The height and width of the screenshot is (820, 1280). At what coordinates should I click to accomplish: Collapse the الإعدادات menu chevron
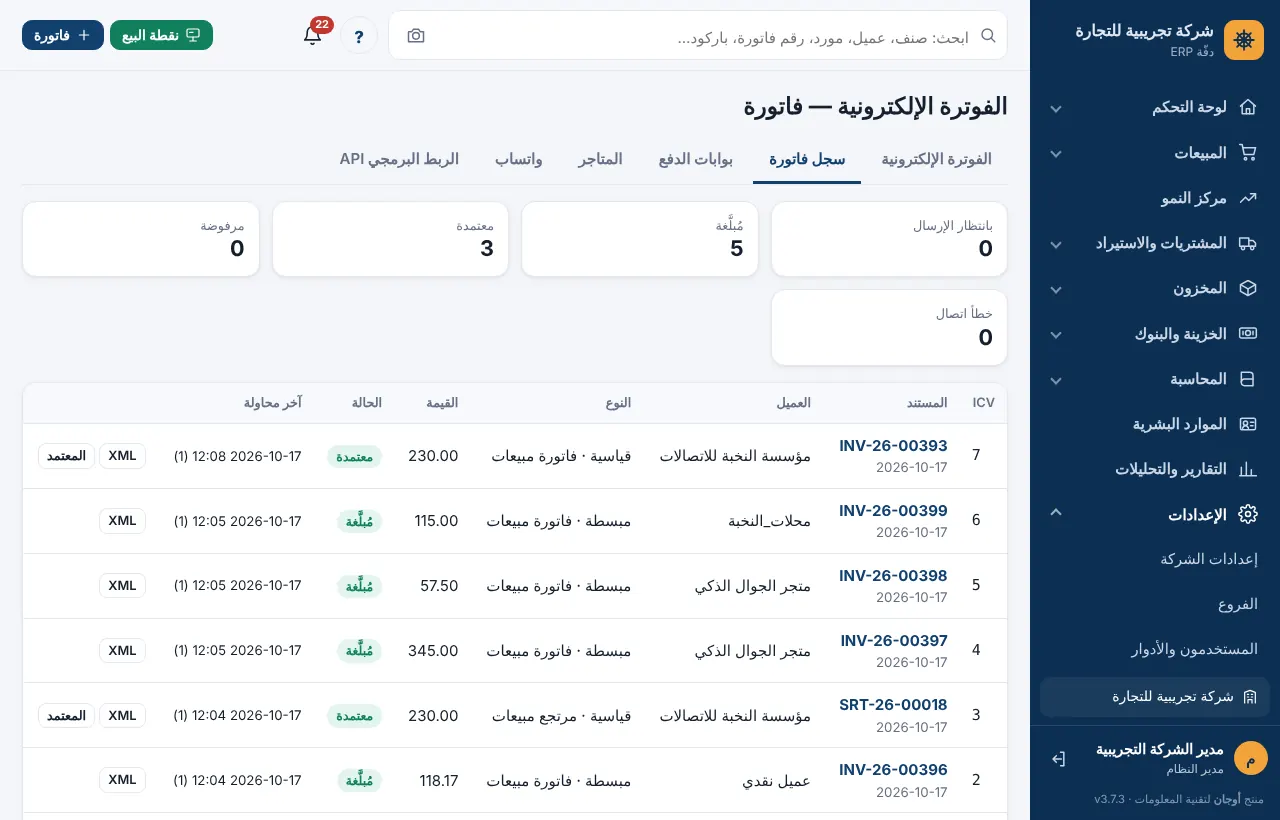tap(1056, 513)
